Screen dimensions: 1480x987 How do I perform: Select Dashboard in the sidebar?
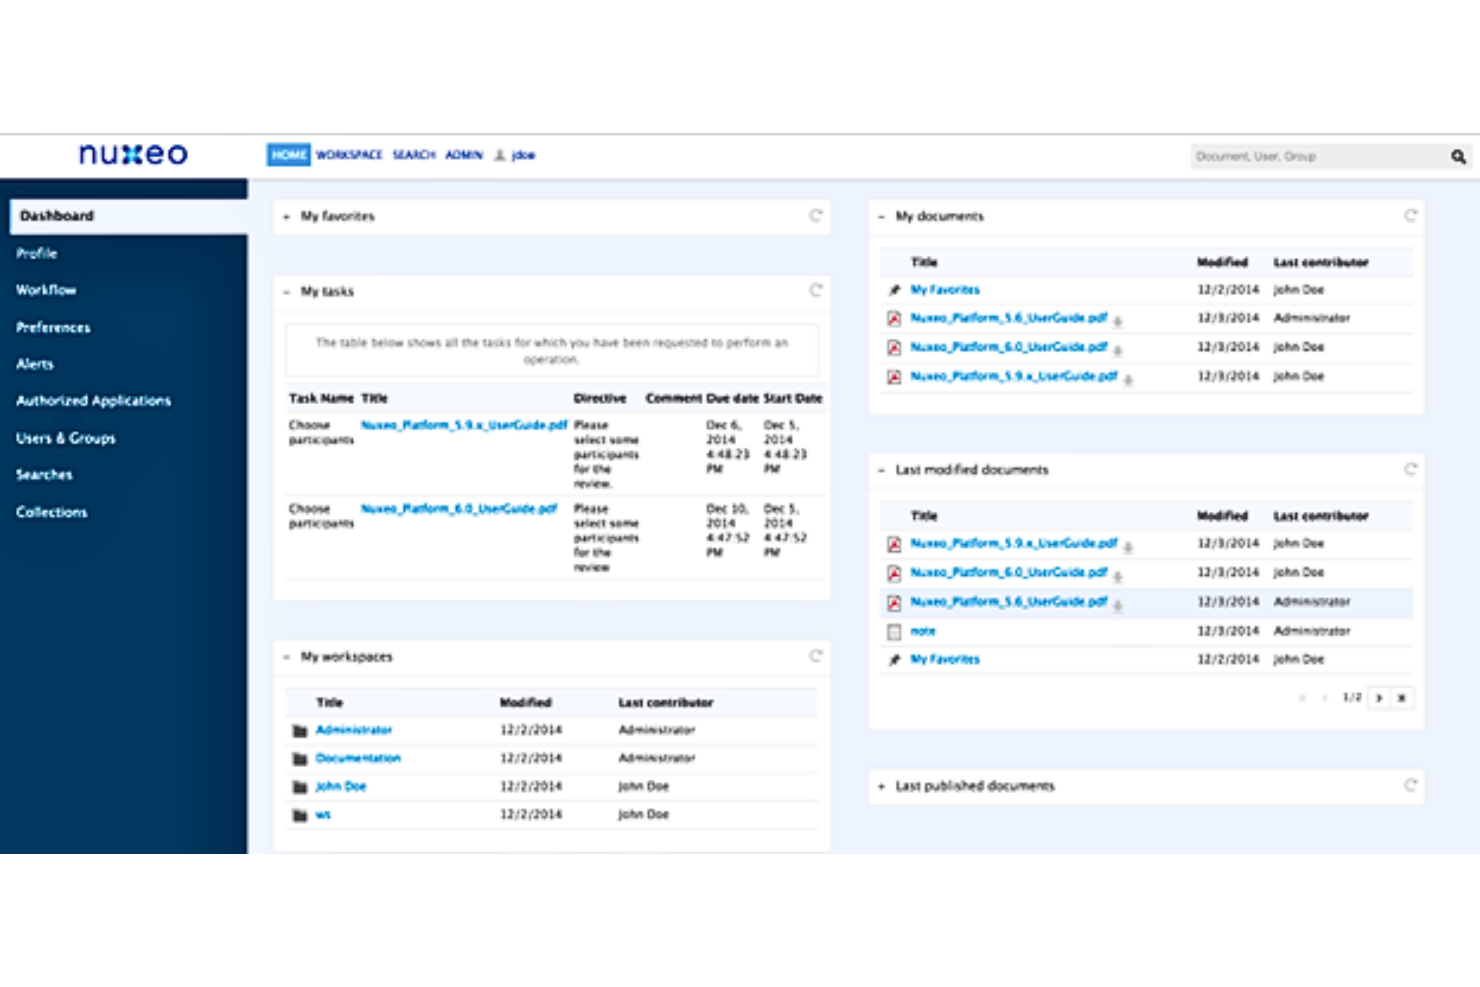pyautogui.click(x=129, y=216)
